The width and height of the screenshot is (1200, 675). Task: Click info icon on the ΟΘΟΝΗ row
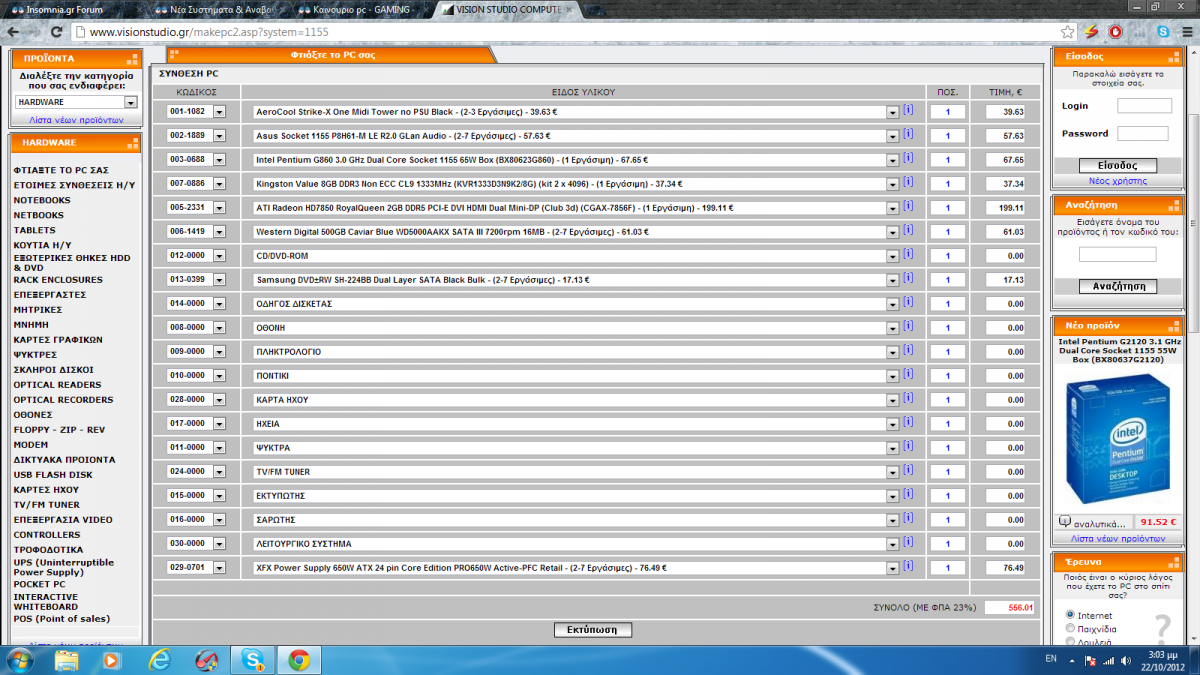point(908,326)
